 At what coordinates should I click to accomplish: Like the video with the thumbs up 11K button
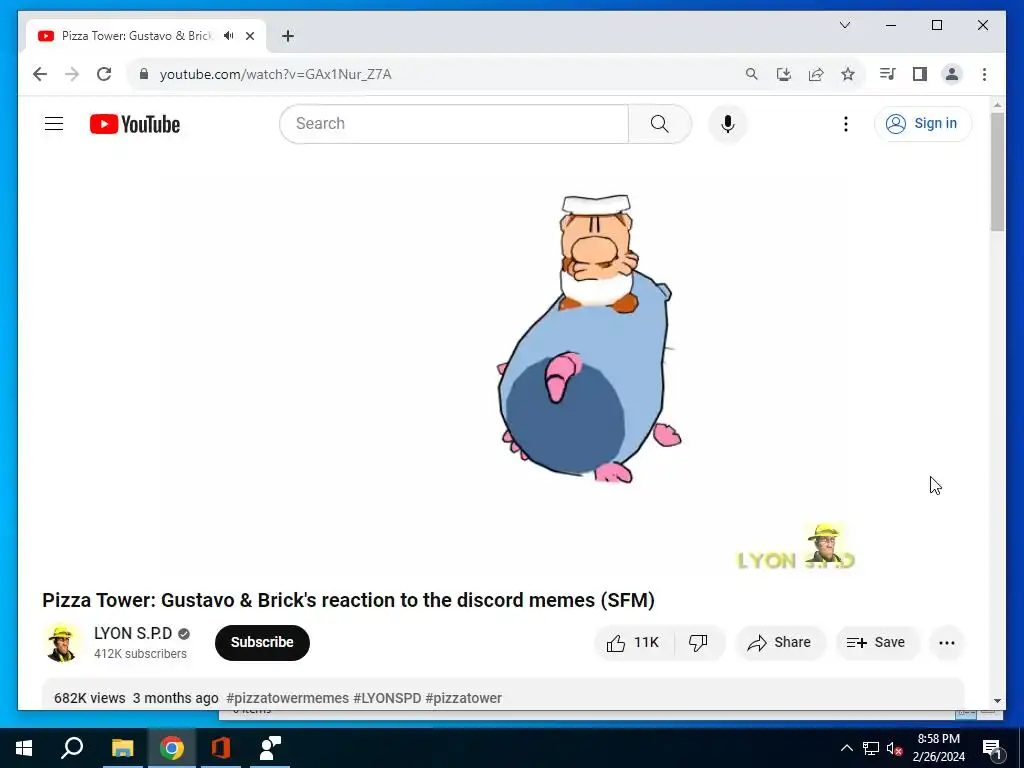click(x=633, y=643)
